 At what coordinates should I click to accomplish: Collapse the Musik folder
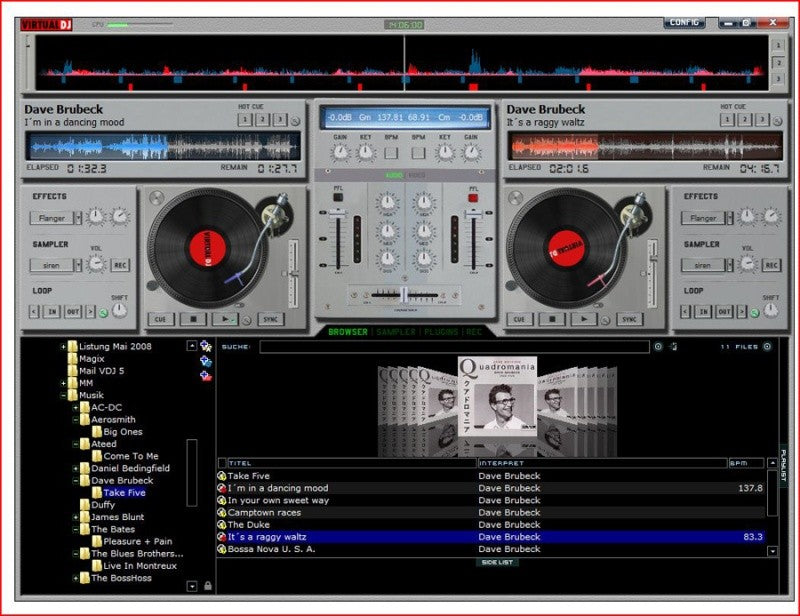tap(64, 396)
